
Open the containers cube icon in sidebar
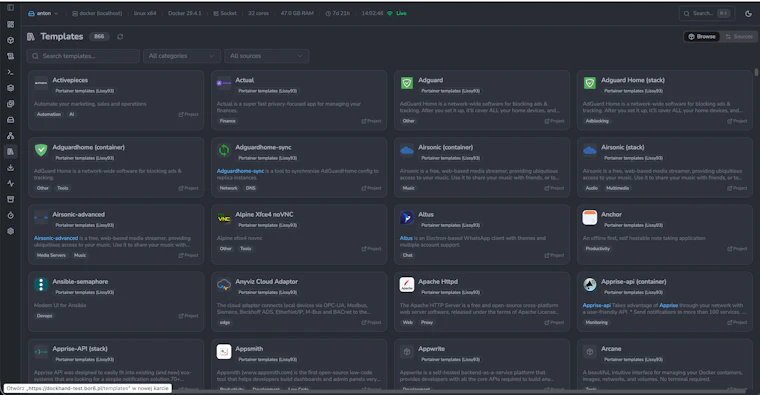click(10, 40)
